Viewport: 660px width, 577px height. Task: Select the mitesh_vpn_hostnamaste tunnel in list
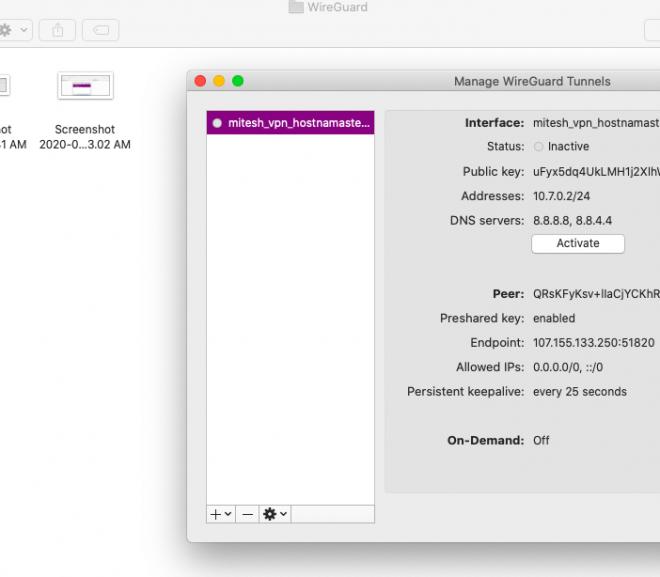290,123
